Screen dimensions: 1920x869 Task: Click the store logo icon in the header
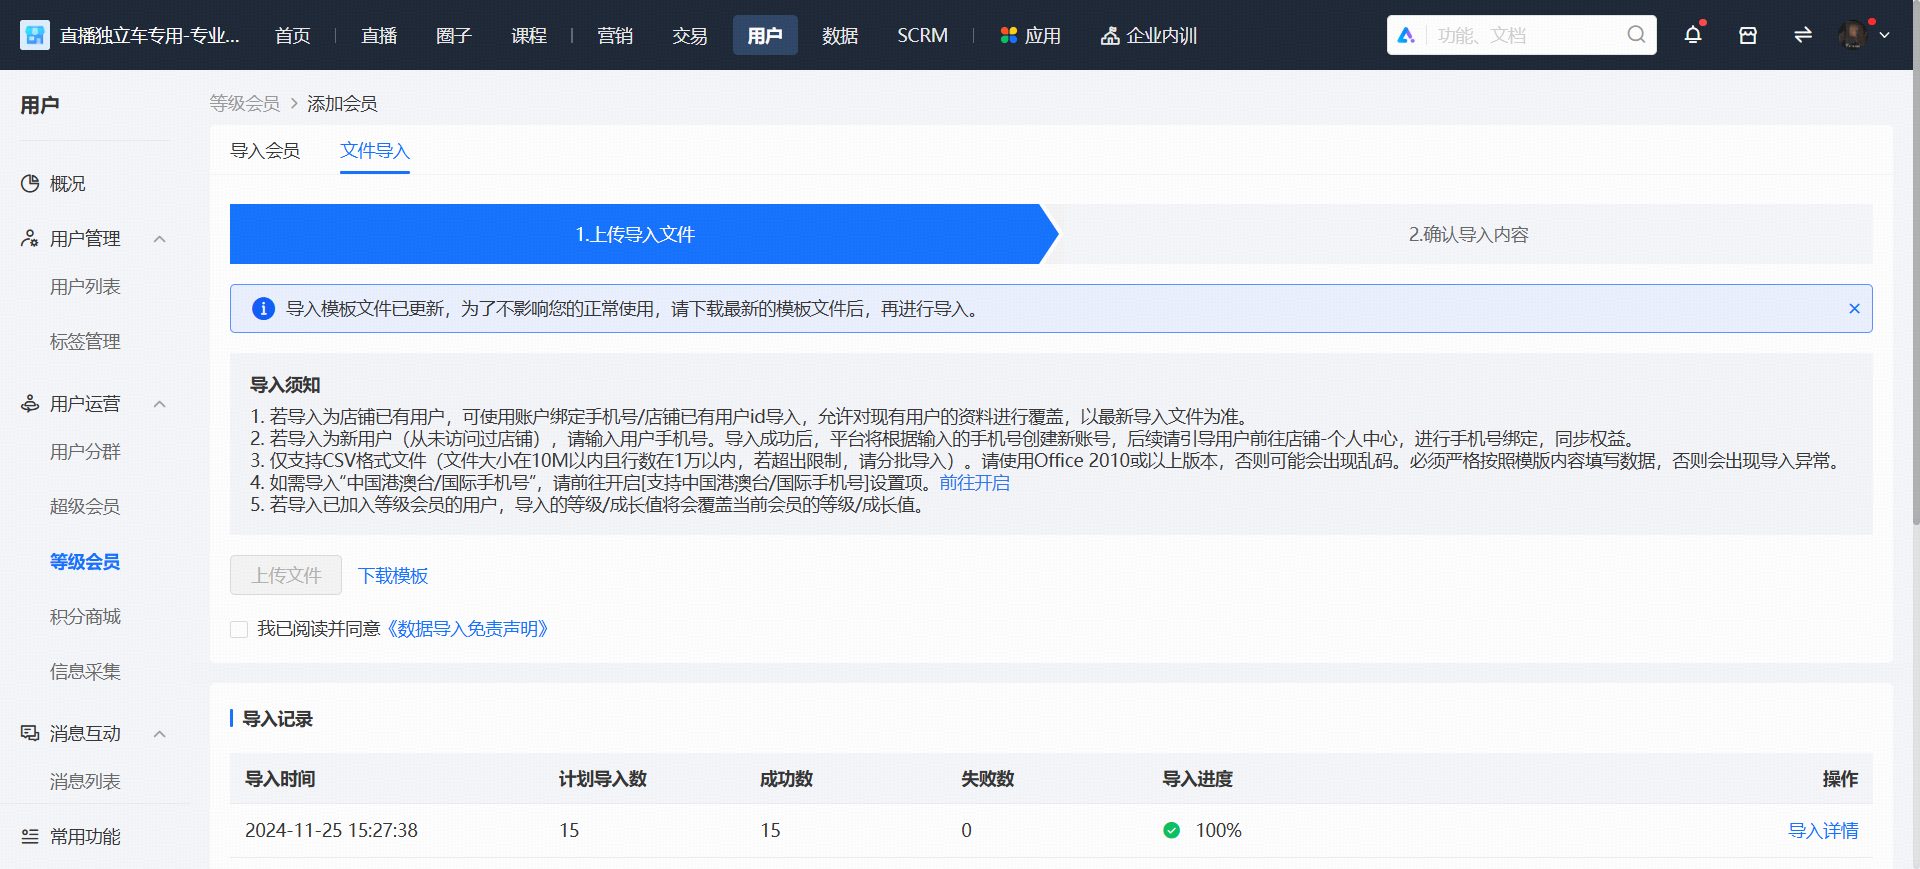(x=35, y=35)
